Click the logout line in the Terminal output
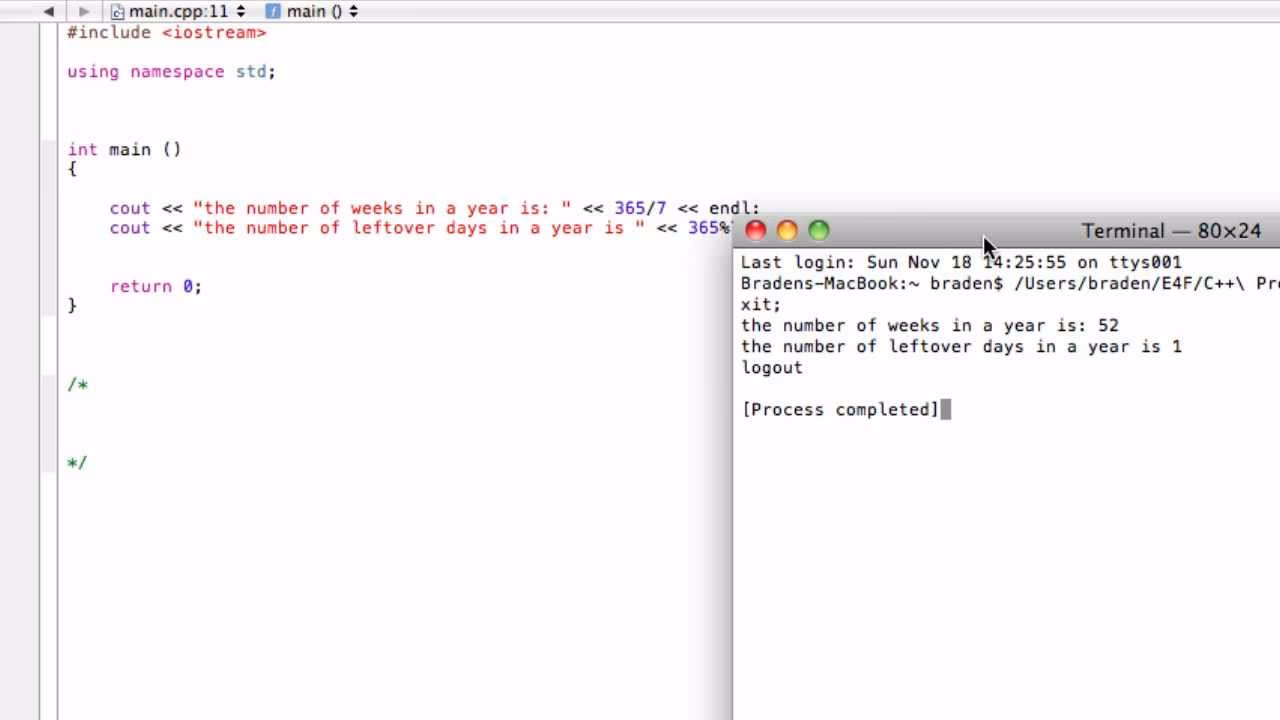Image resolution: width=1280 pixels, height=720 pixels. pos(771,367)
